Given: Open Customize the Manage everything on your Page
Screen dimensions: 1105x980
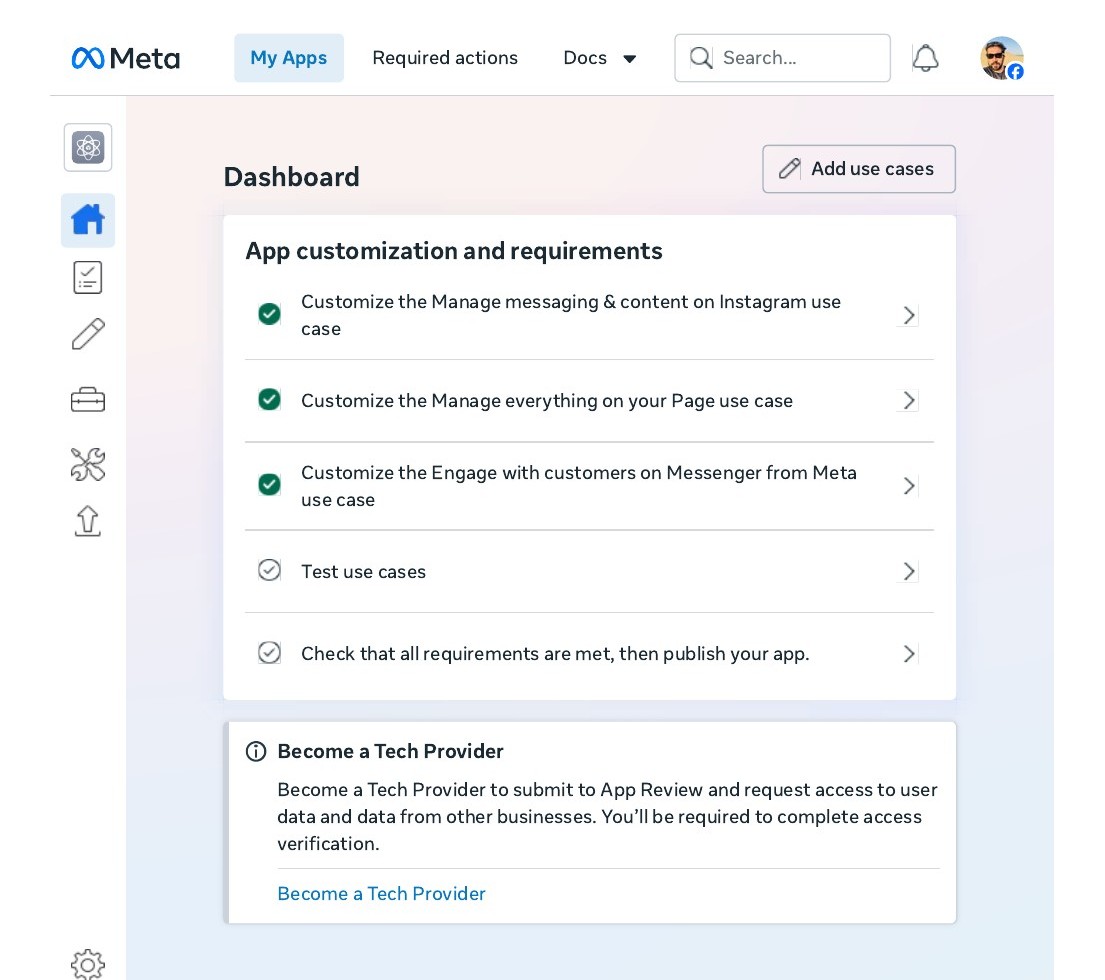Looking at the screenshot, I should (589, 401).
